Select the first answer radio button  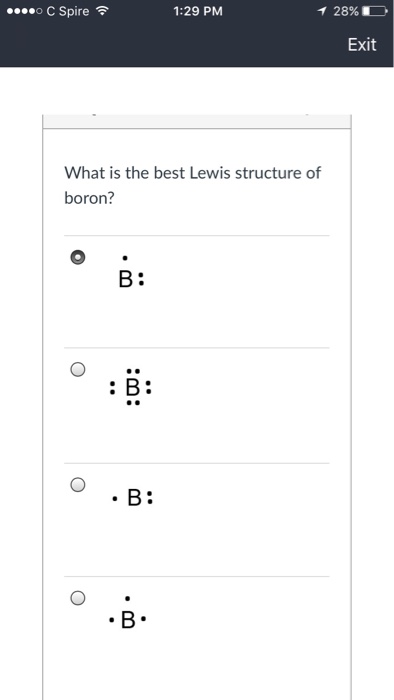78,257
